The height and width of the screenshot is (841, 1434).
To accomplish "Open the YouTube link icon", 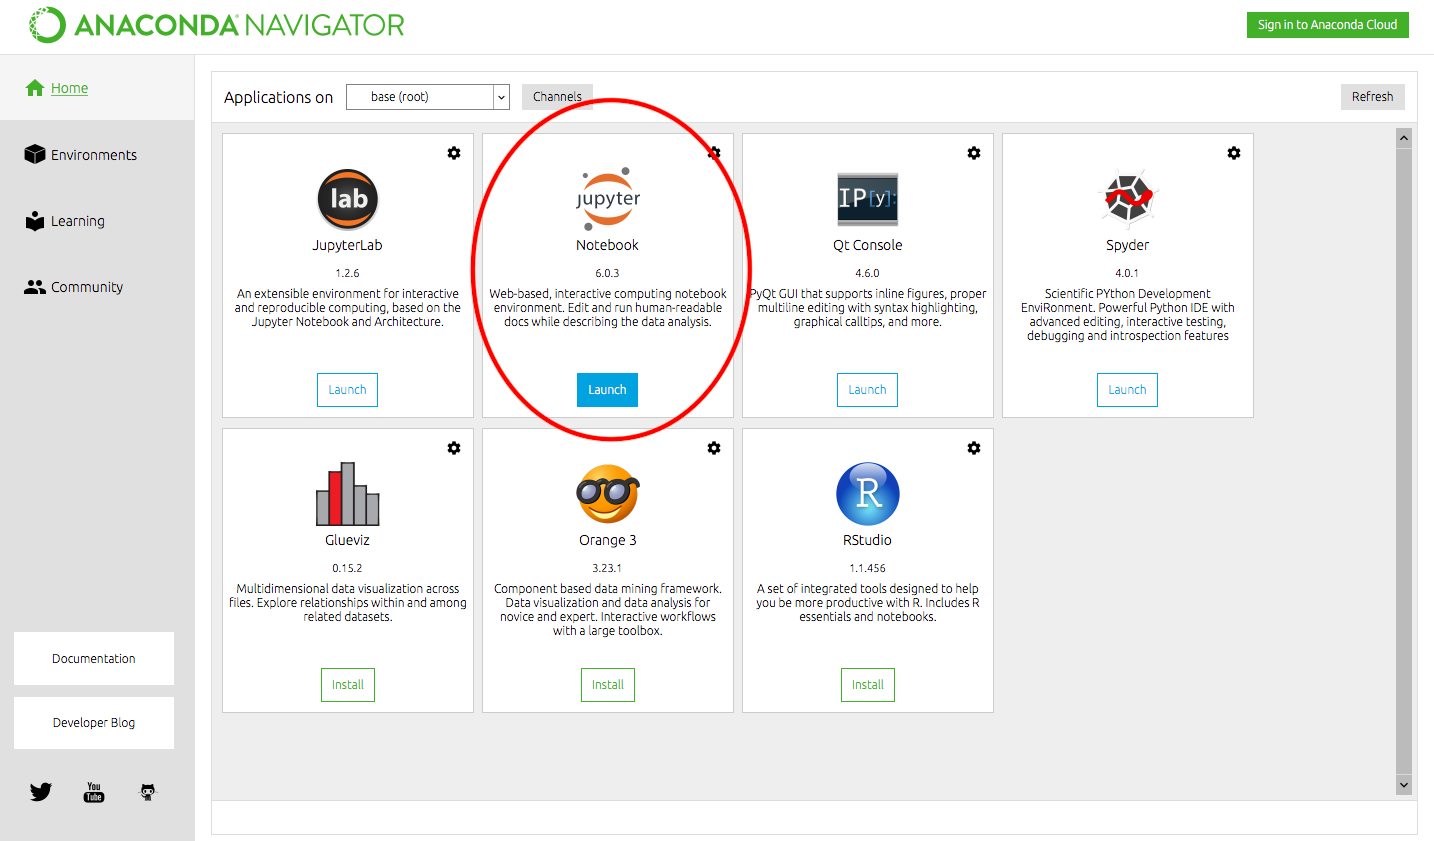I will click(x=94, y=792).
